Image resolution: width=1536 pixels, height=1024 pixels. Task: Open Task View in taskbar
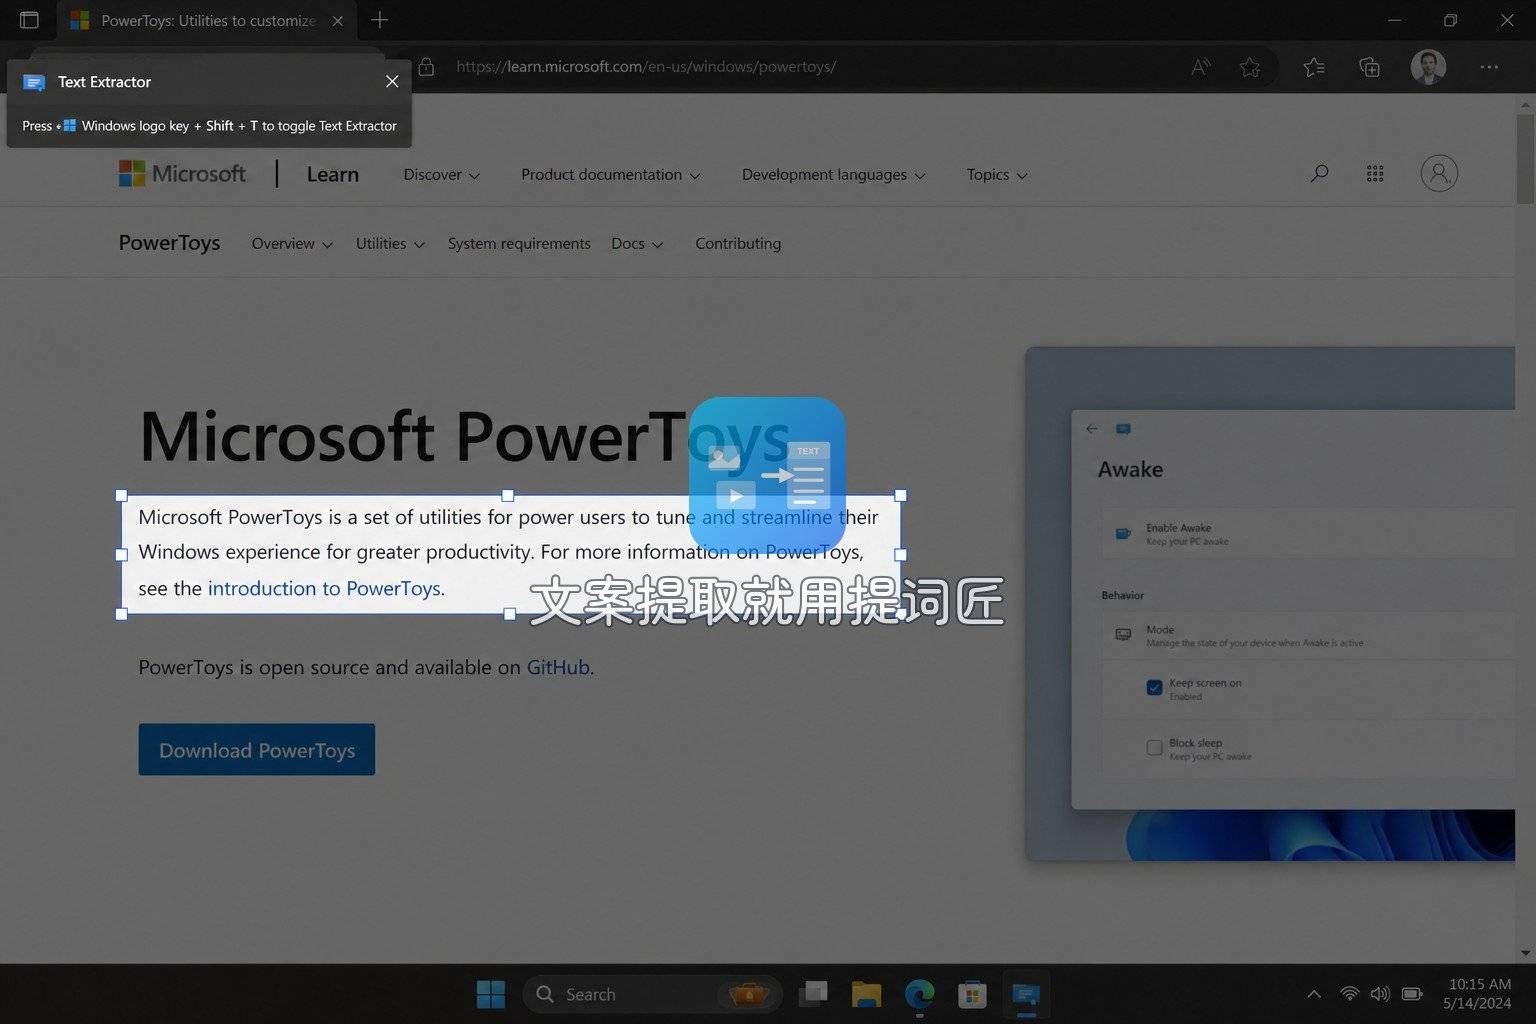pos(813,994)
